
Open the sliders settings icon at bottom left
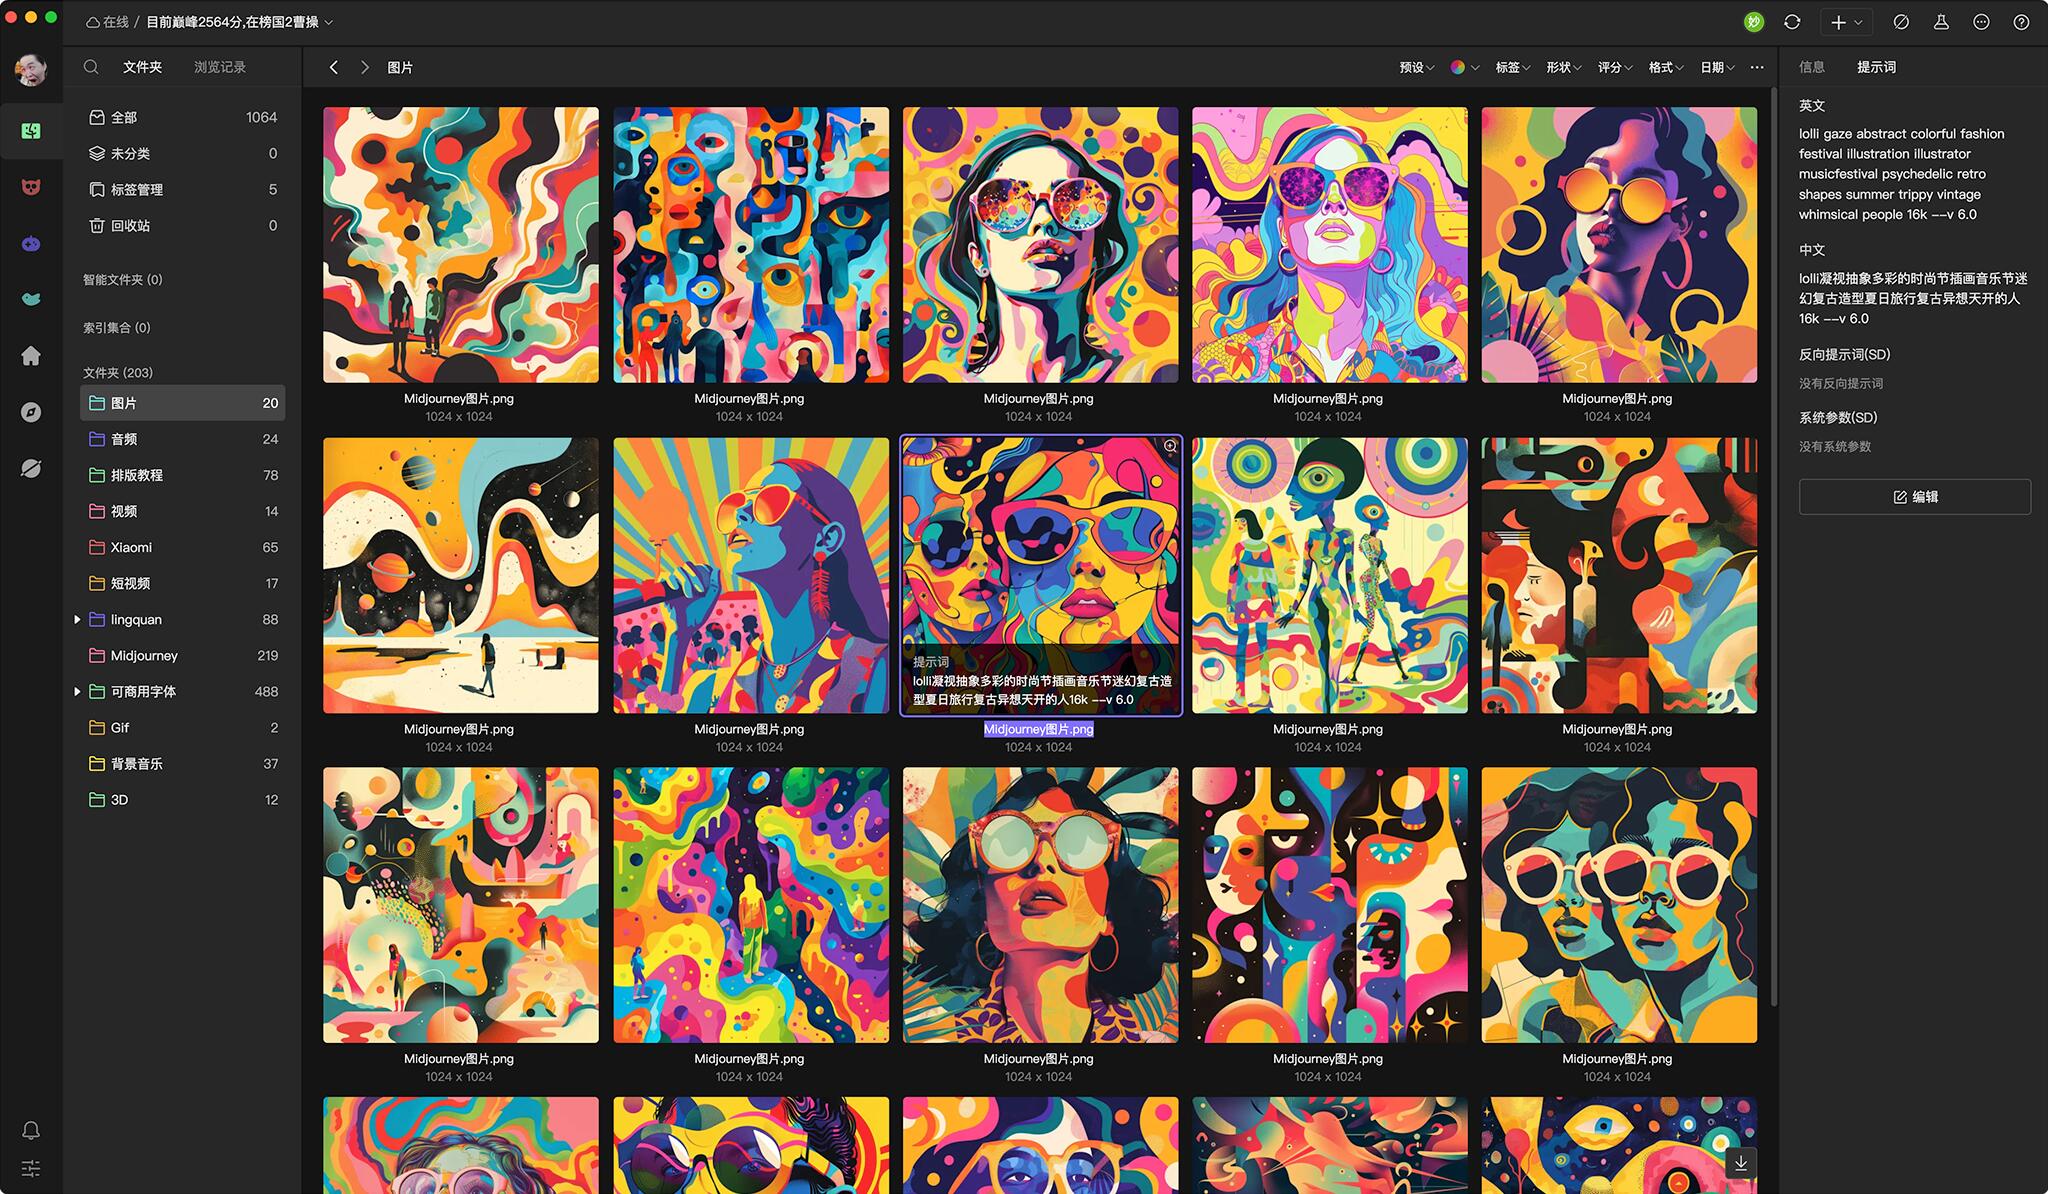tap(31, 1168)
